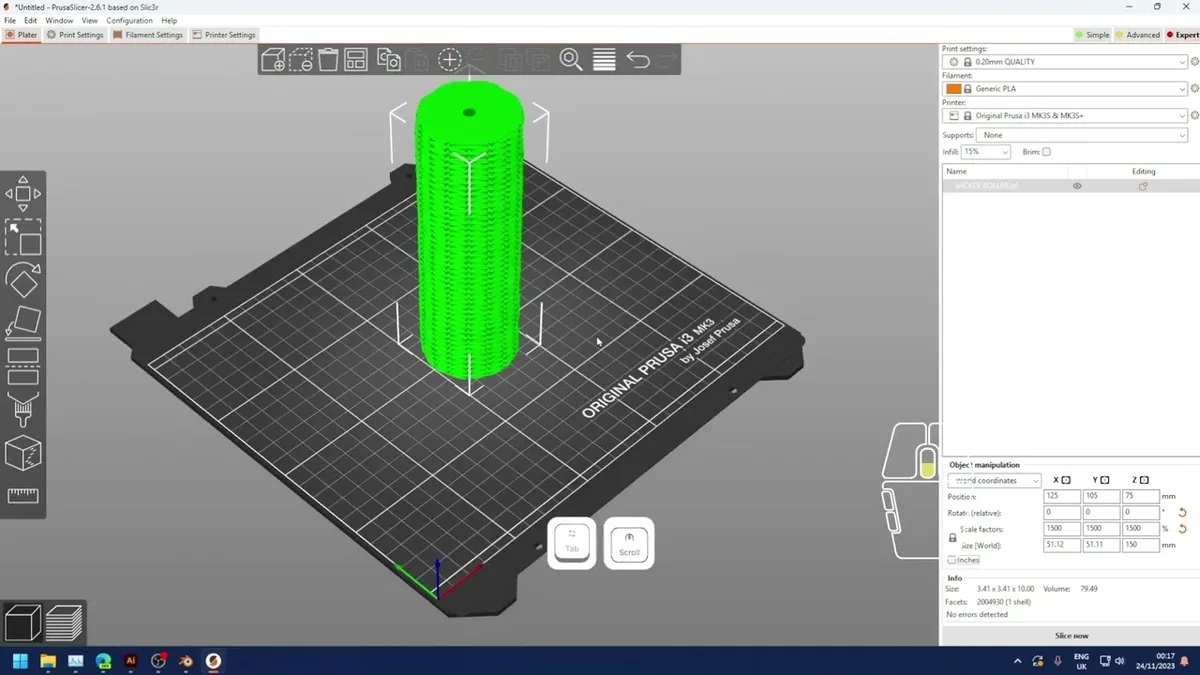Switch to the Printer Settings tab
This screenshot has width=1200, height=675.
coord(224,35)
